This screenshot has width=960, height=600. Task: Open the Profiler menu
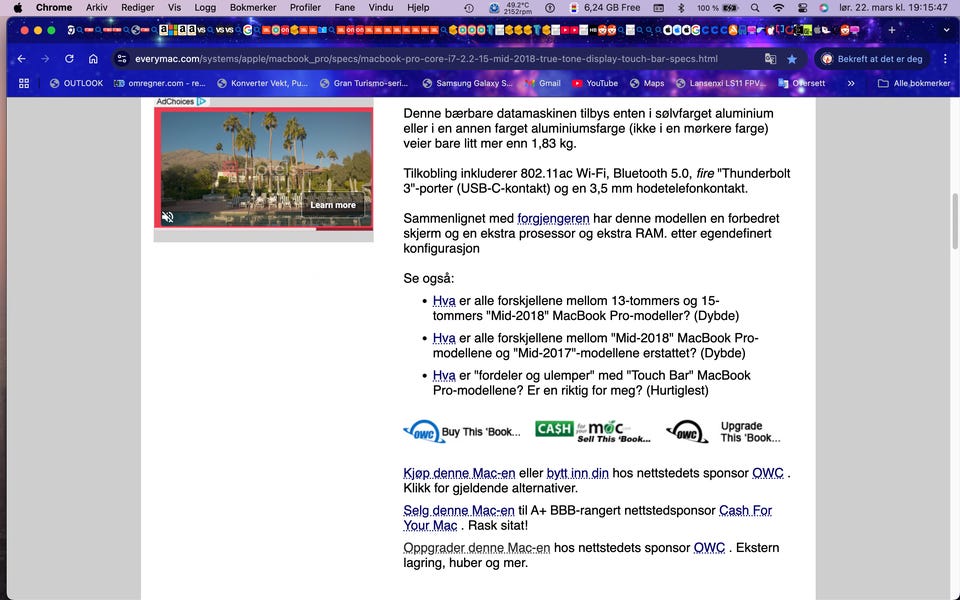(x=305, y=7)
